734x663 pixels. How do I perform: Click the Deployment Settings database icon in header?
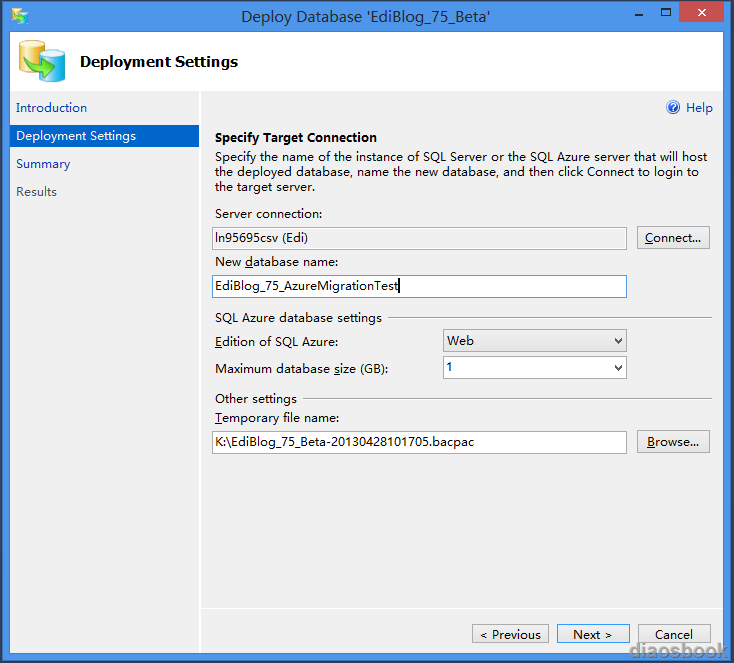42,61
